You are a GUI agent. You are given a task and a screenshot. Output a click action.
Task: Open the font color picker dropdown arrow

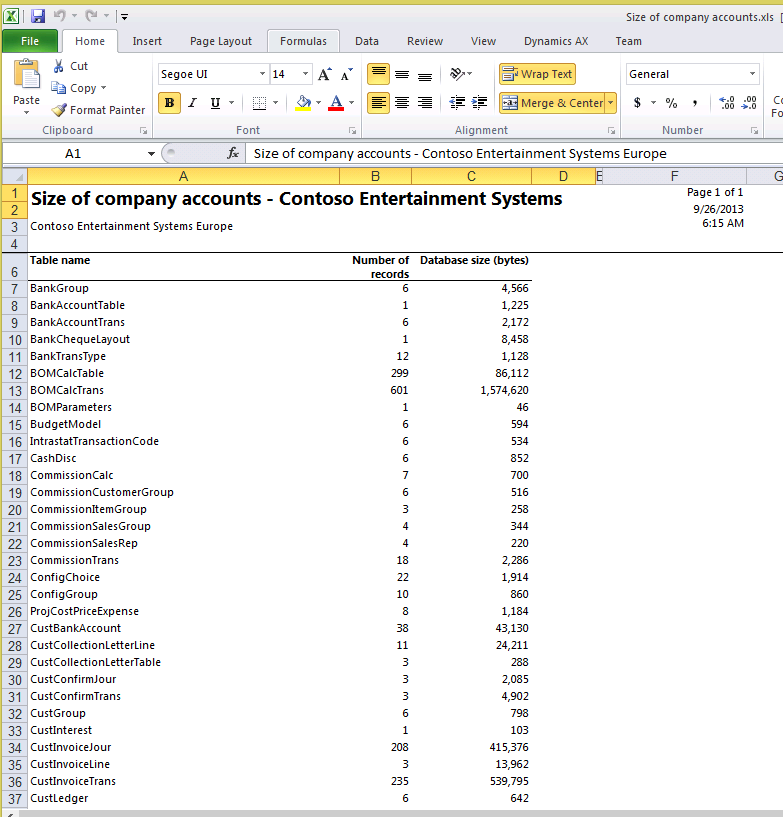(350, 103)
